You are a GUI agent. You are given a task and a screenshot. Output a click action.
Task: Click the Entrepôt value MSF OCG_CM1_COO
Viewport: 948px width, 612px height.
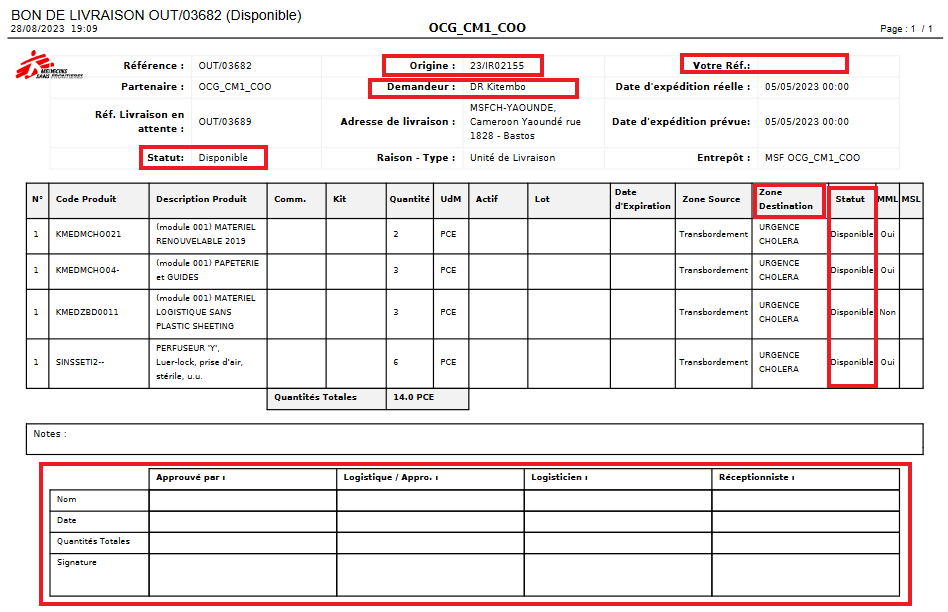pos(812,158)
